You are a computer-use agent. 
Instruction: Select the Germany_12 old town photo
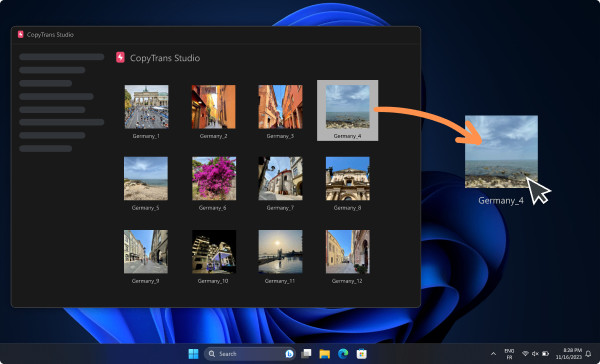[x=347, y=251]
